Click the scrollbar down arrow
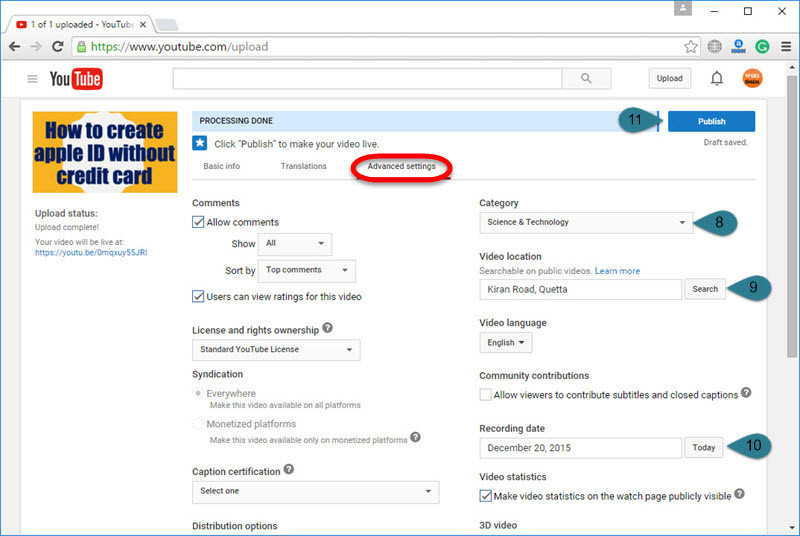 coord(791,528)
